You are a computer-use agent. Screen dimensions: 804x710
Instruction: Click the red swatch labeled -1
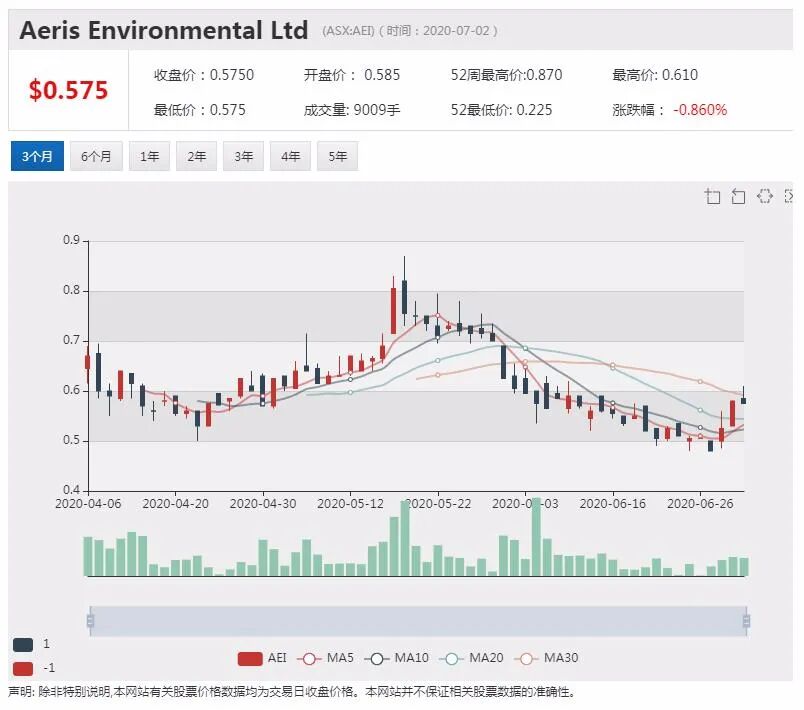(23, 668)
